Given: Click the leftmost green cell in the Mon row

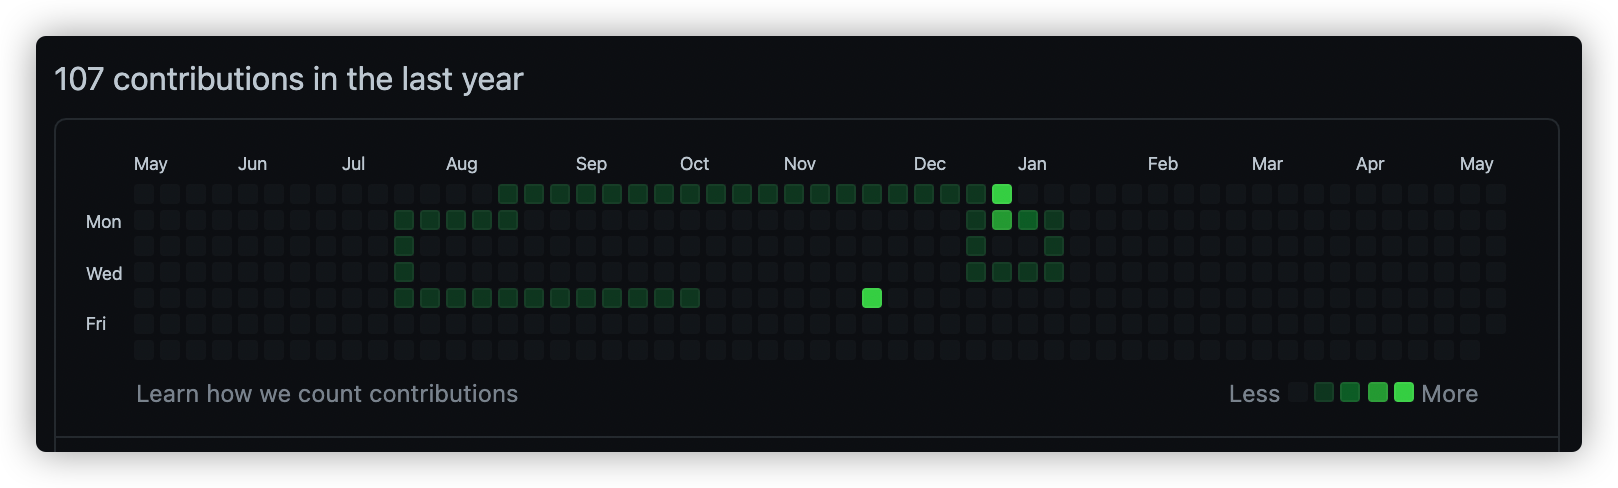Looking at the screenshot, I should [x=404, y=220].
